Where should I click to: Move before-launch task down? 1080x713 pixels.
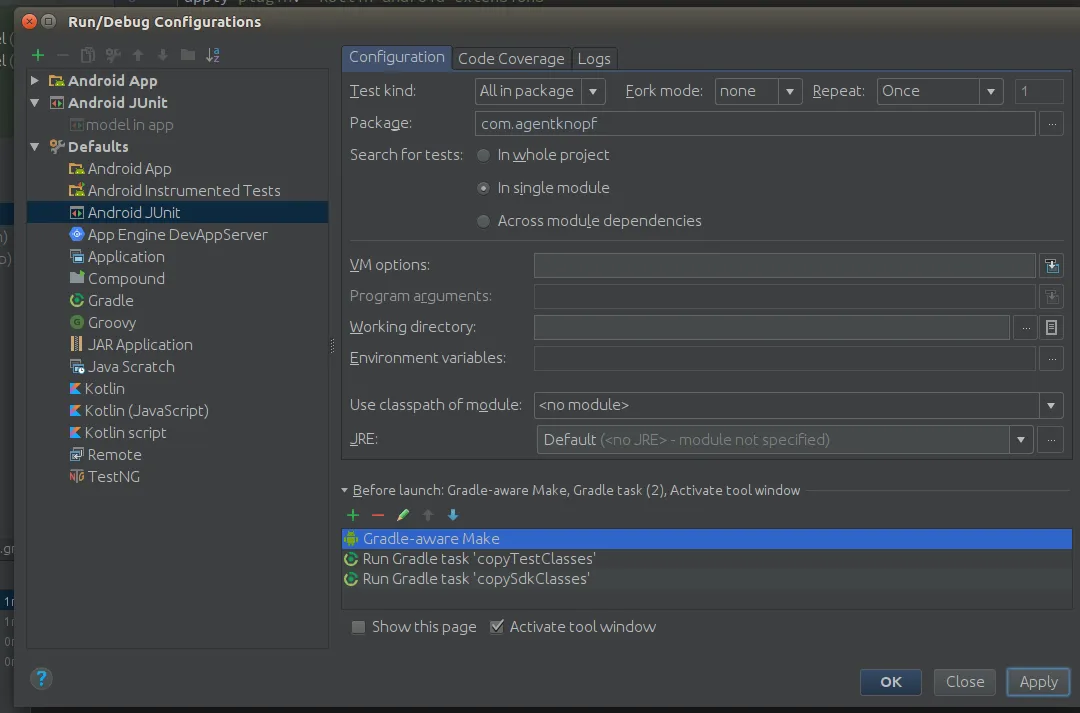(453, 515)
